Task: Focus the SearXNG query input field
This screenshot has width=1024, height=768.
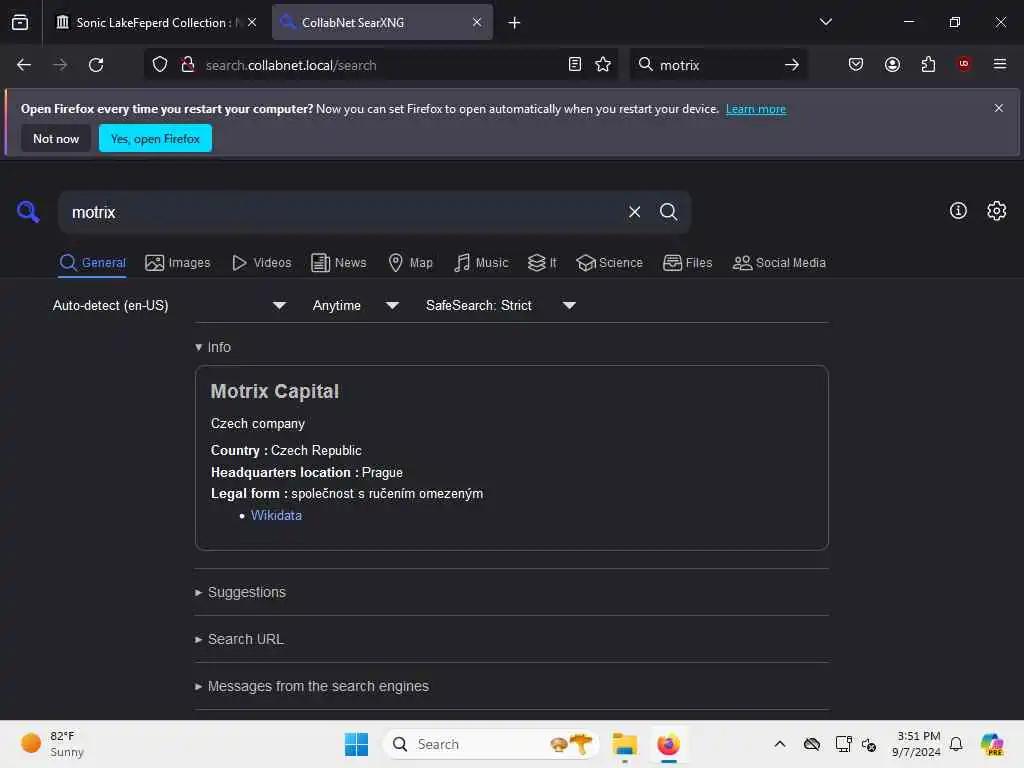Action: point(346,212)
